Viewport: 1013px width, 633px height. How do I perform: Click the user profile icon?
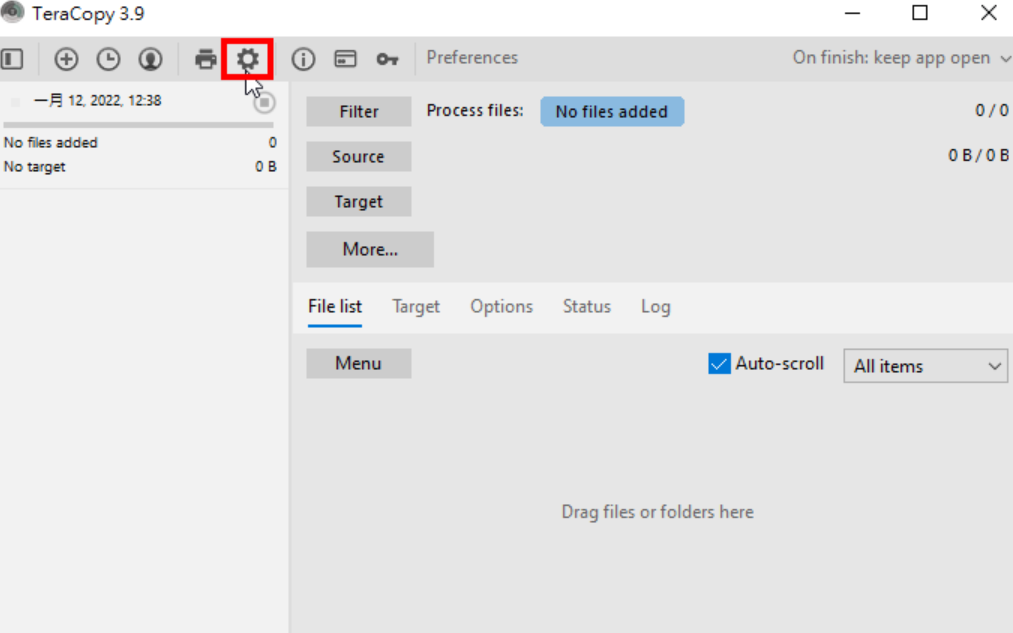tap(151, 59)
